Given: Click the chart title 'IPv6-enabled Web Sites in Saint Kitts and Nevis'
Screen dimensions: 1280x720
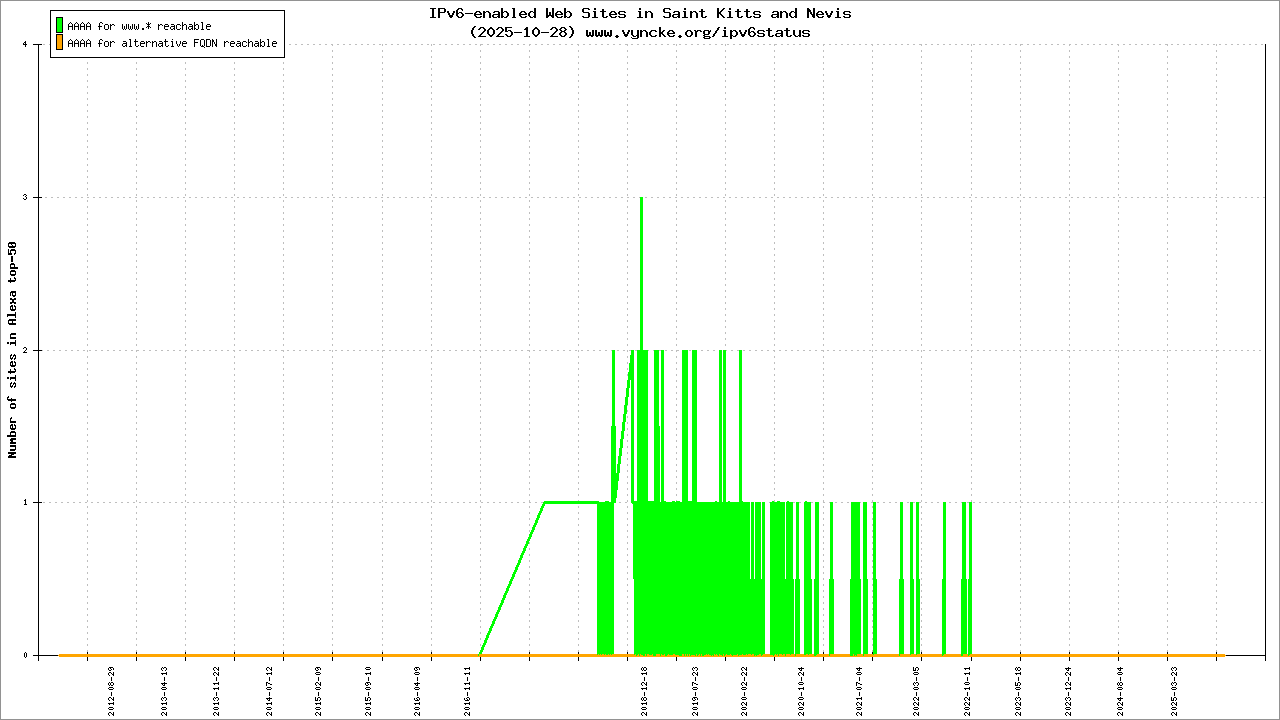Looking at the screenshot, I should coord(640,14).
